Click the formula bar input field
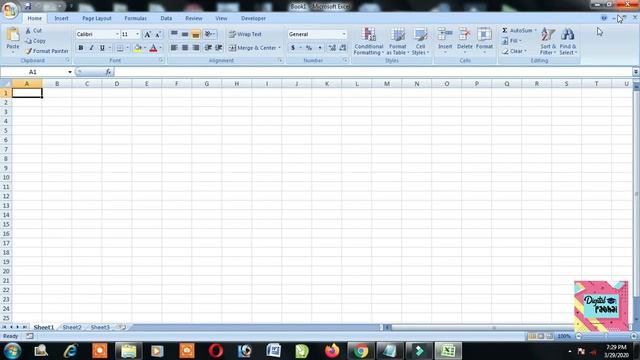 (373, 72)
